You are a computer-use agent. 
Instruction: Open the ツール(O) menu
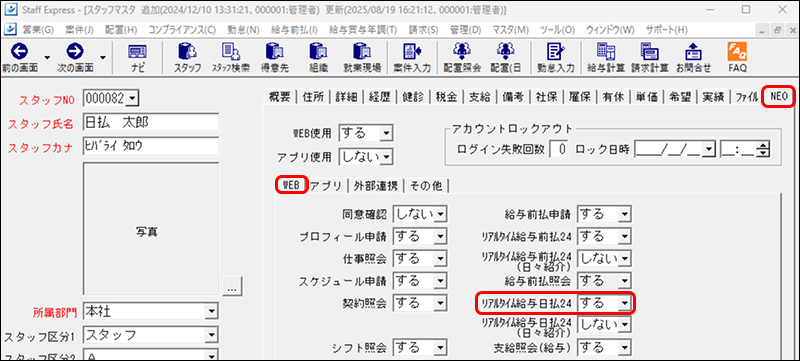pos(557,30)
